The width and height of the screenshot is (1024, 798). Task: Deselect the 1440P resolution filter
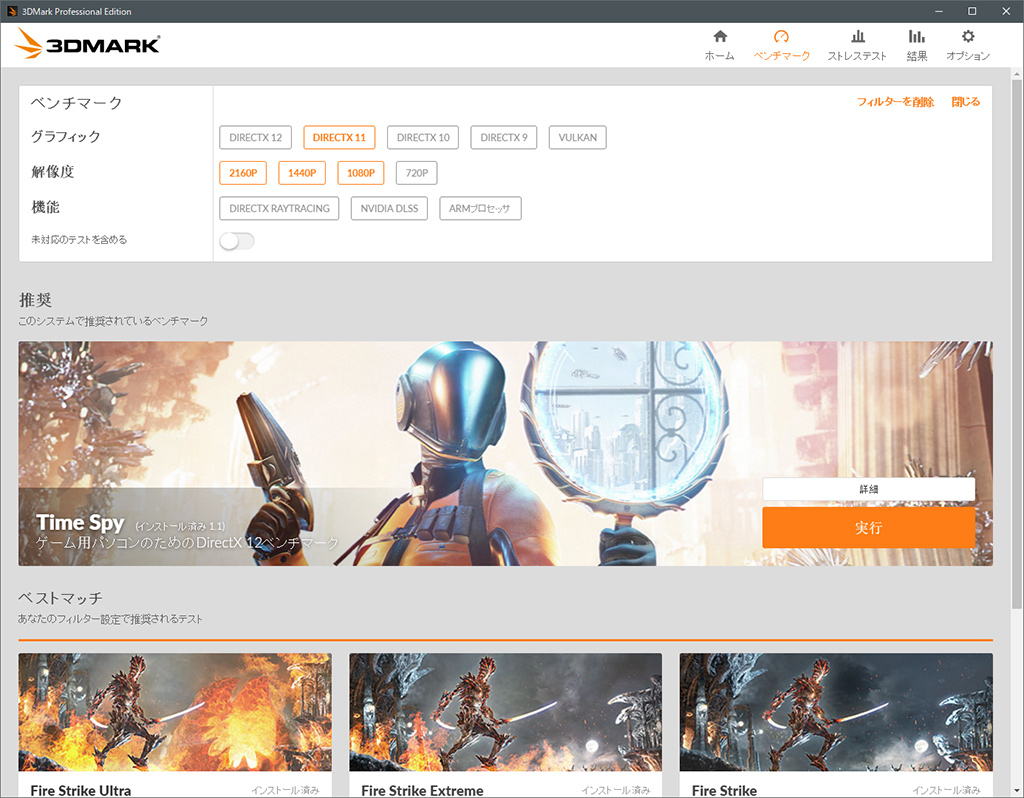[x=302, y=173]
